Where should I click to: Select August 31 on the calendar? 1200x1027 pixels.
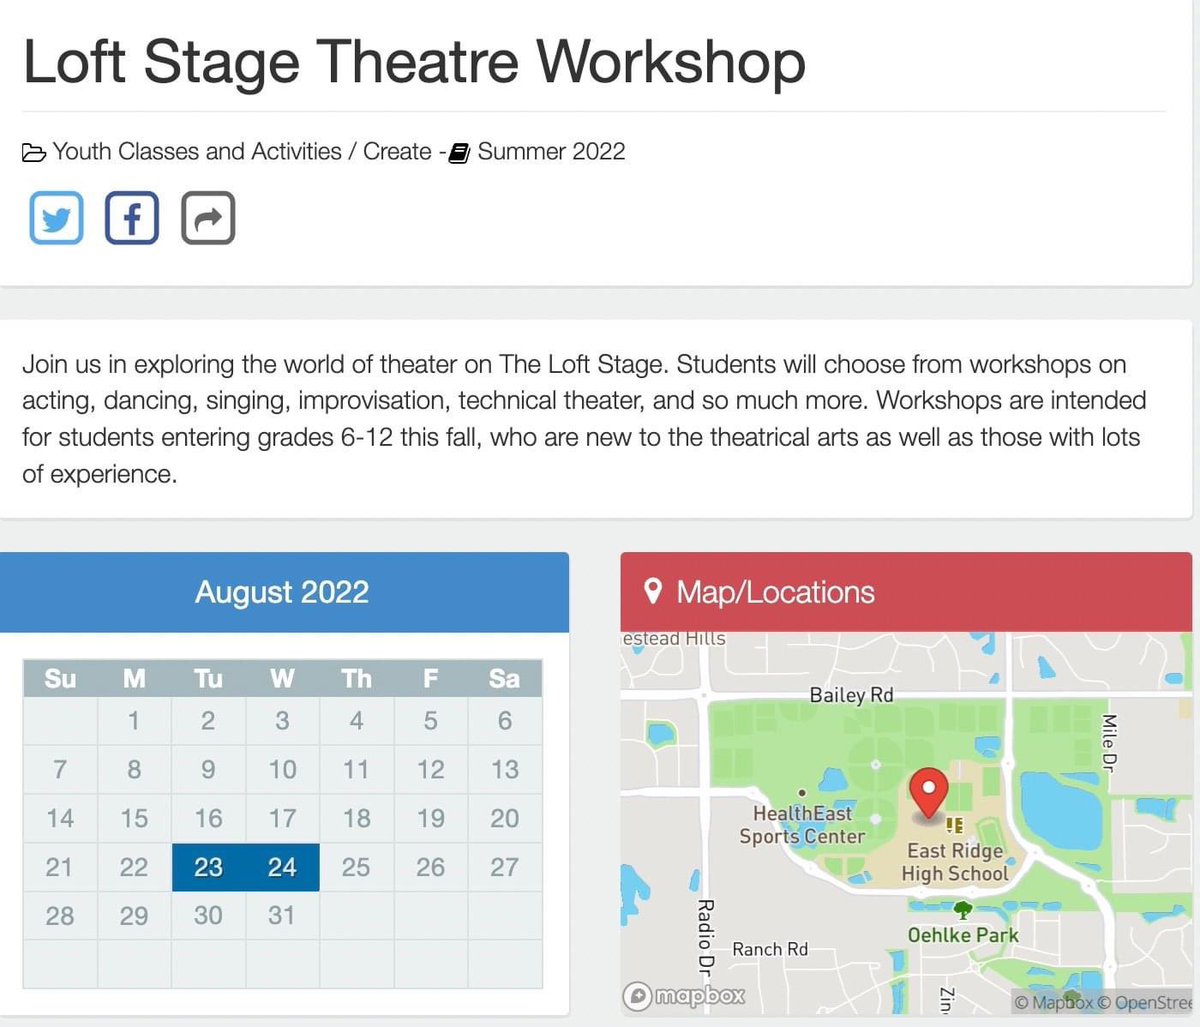[282, 915]
